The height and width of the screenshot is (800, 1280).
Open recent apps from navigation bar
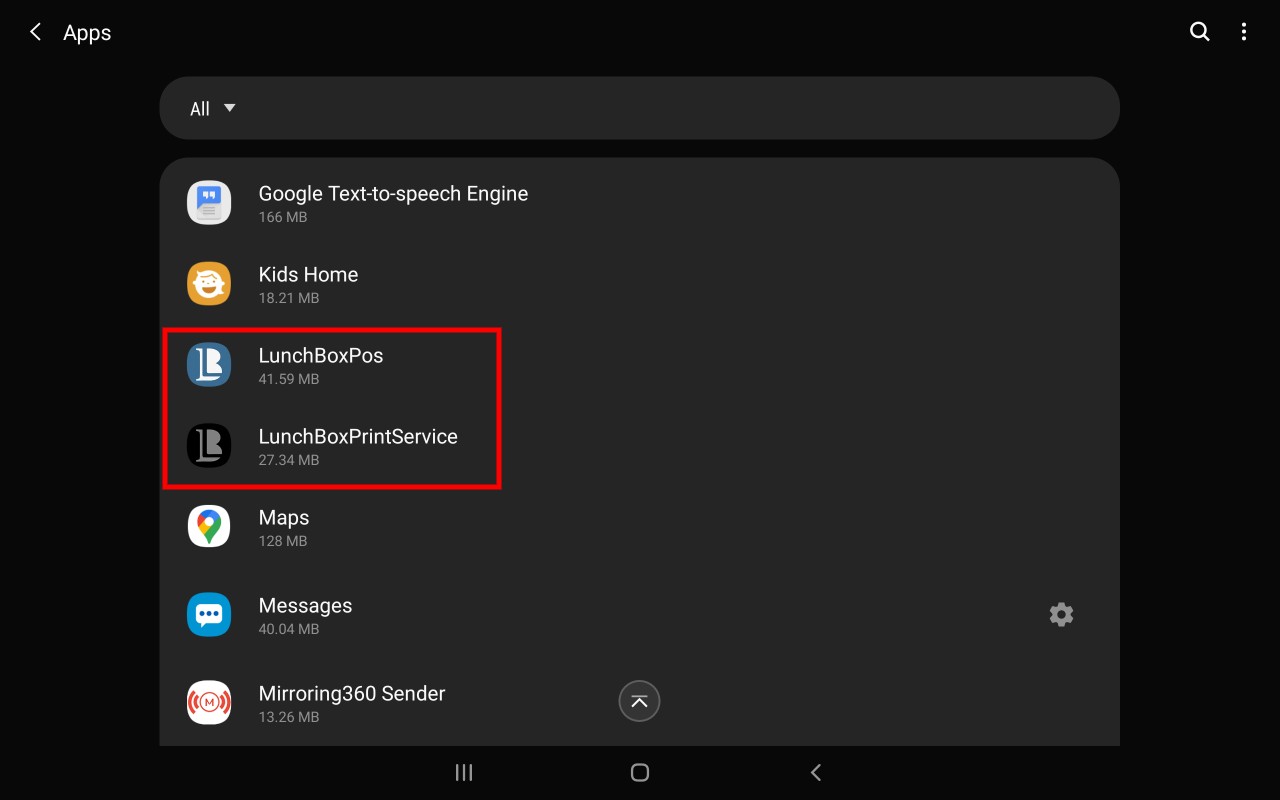tap(464, 772)
